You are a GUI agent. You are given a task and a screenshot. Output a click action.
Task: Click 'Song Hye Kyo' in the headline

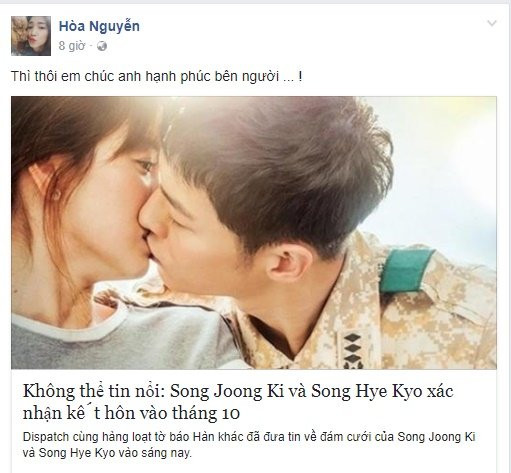point(367,391)
